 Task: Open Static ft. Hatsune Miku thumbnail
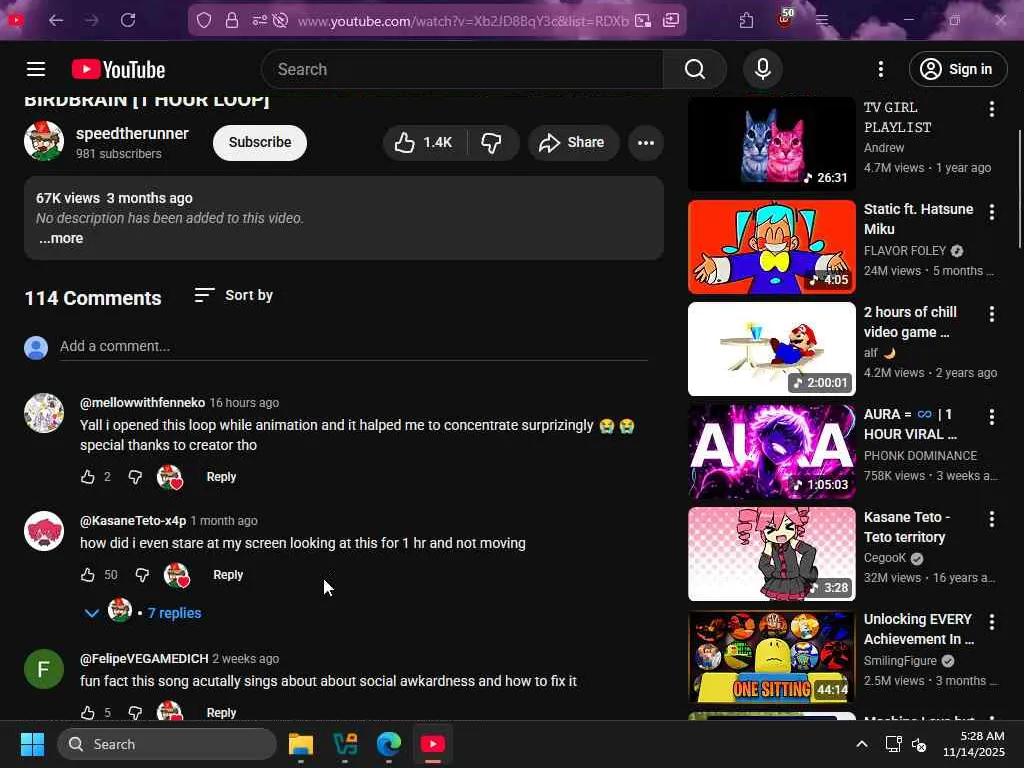pyautogui.click(x=771, y=247)
